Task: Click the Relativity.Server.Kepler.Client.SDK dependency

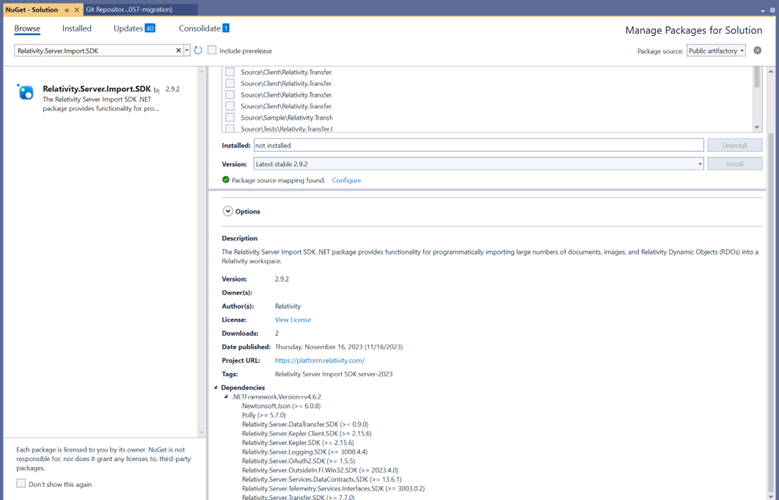Action: point(307,433)
